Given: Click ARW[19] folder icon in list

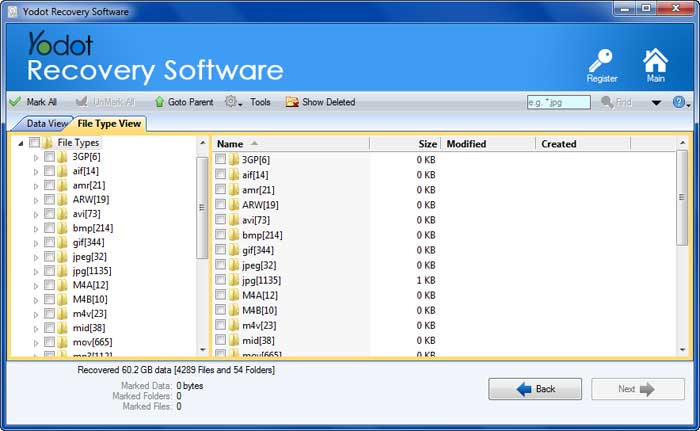Looking at the screenshot, I should point(234,205).
